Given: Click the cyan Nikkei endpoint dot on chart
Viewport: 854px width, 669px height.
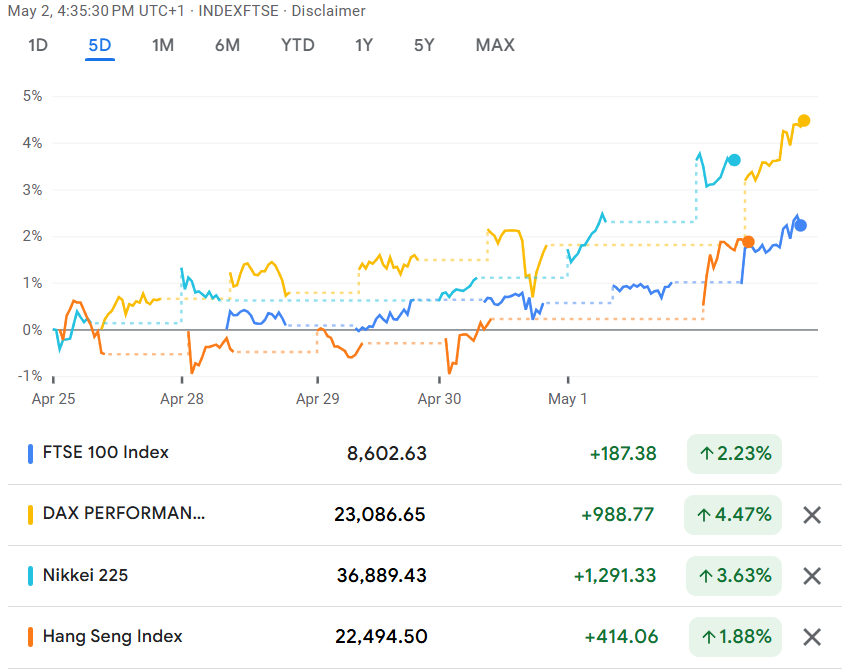Looking at the screenshot, I should (734, 160).
